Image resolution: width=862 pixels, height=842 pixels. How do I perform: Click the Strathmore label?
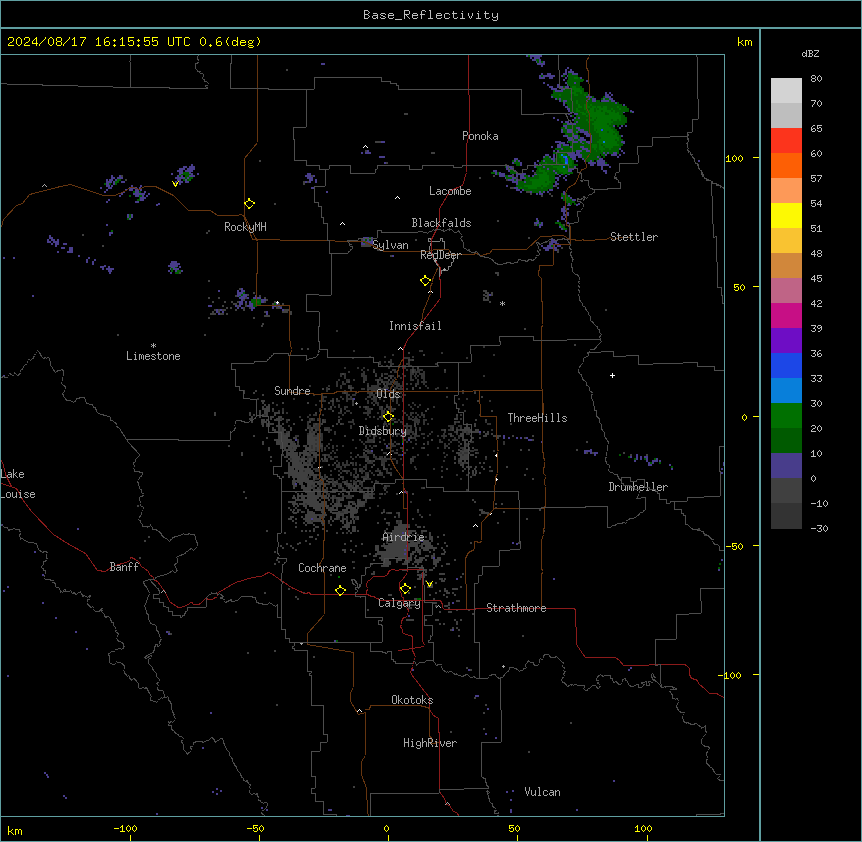tap(516, 608)
